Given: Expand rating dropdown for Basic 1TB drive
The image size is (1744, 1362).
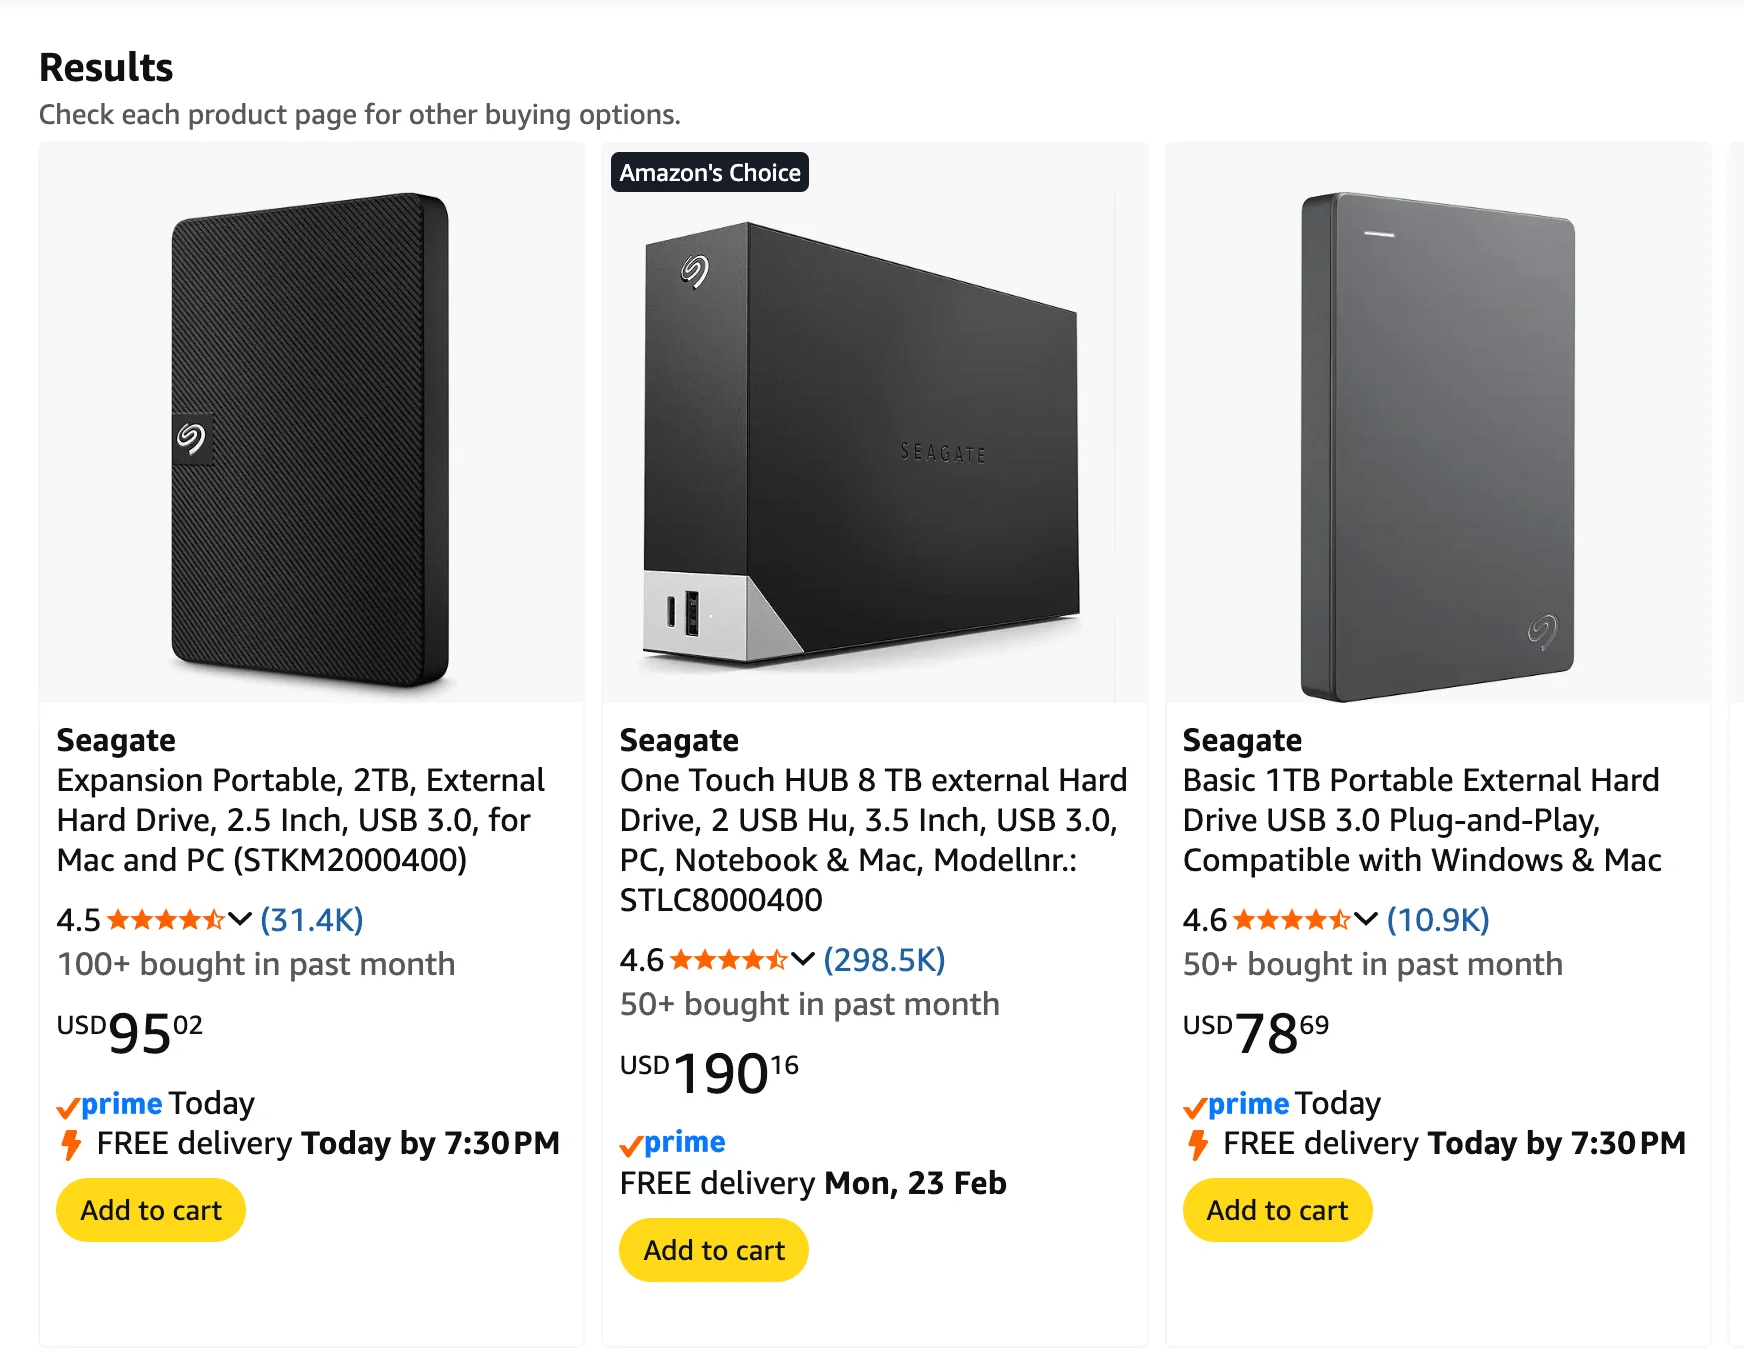Looking at the screenshot, I should (1366, 919).
